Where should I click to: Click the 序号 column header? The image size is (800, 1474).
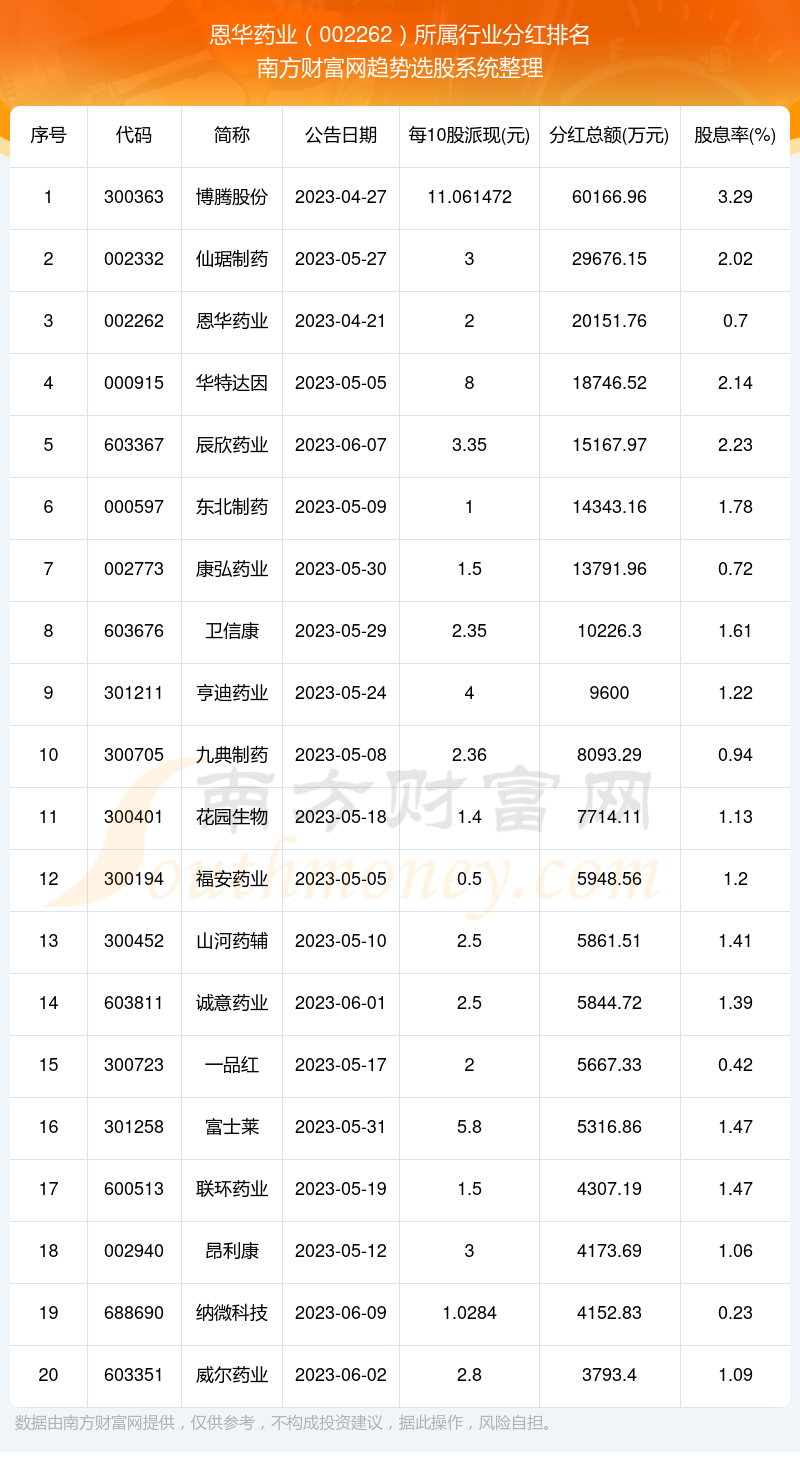click(x=48, y=135)
